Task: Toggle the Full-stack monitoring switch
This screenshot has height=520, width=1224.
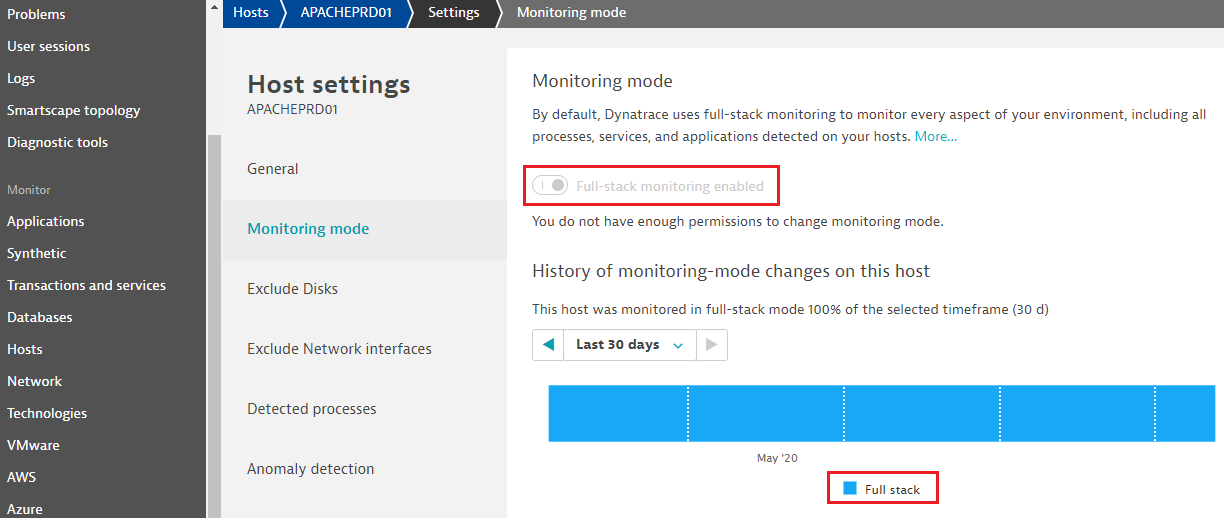Action: click(550, 186)
